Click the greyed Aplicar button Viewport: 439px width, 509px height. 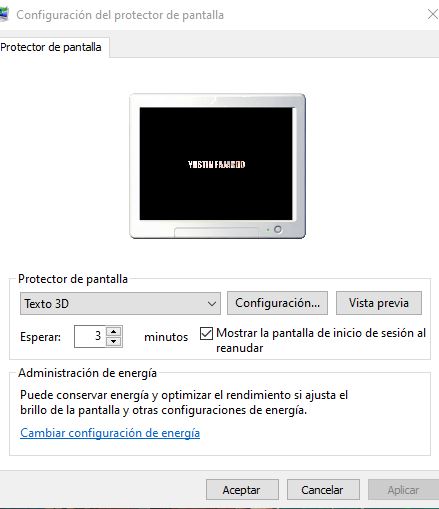coord(403,490)
